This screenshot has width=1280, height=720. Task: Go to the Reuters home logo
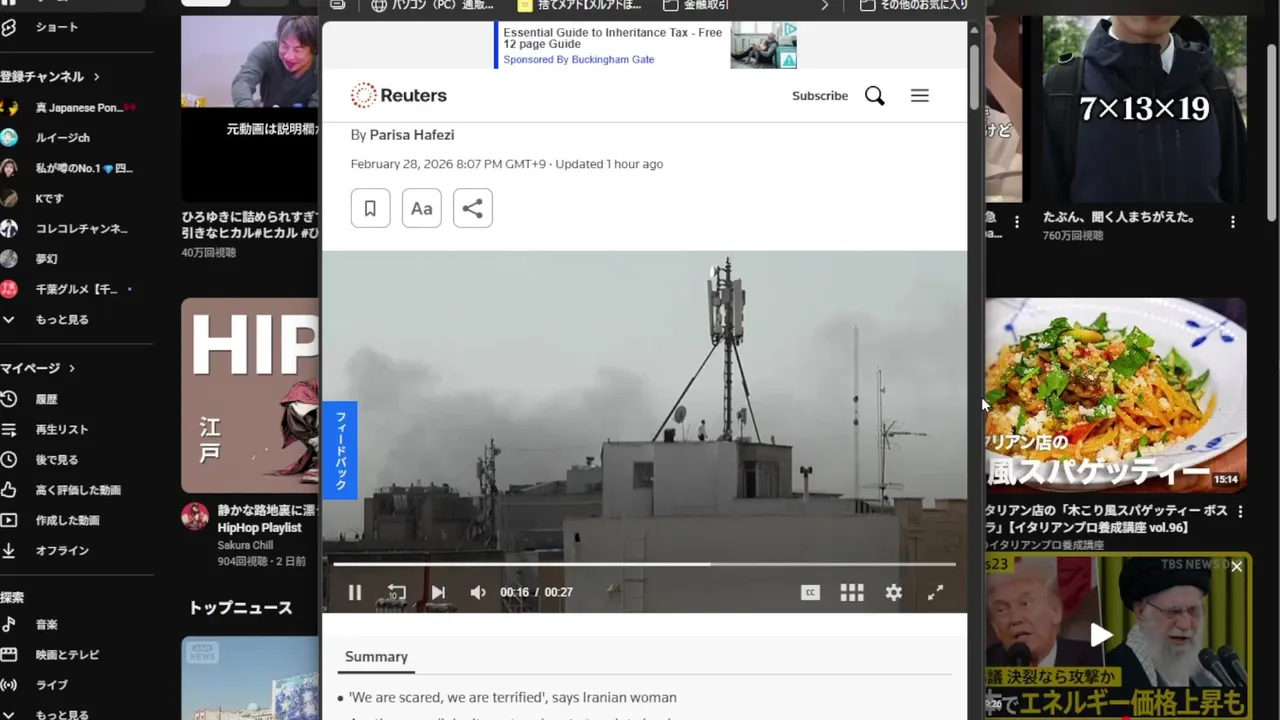[399, 95]
